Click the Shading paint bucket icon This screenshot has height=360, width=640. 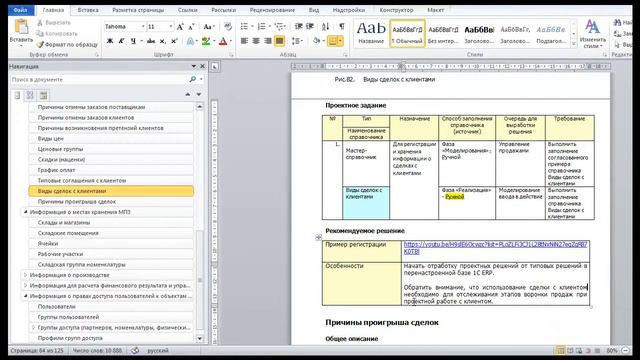point(316,41)
